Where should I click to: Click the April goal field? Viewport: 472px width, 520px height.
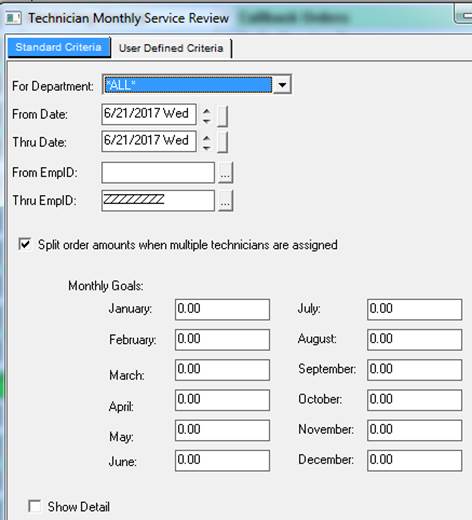(222, 400)
